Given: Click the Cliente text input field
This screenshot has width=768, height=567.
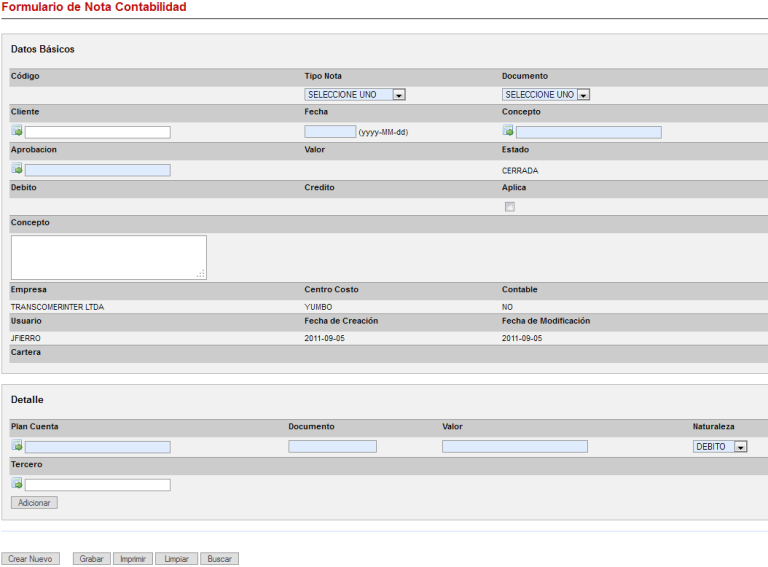Looking at the screenshot, I should pyautogui.click(x=97, y=132).
